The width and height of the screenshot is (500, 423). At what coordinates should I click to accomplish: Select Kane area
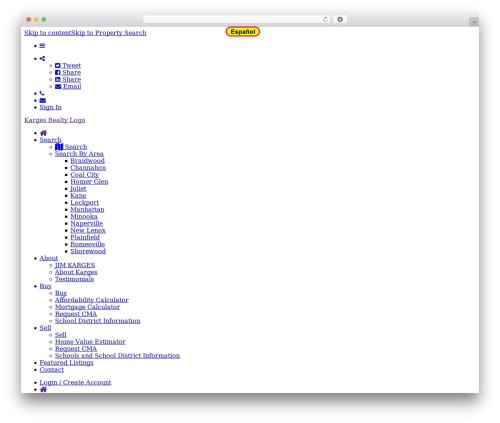pos(78,196)
